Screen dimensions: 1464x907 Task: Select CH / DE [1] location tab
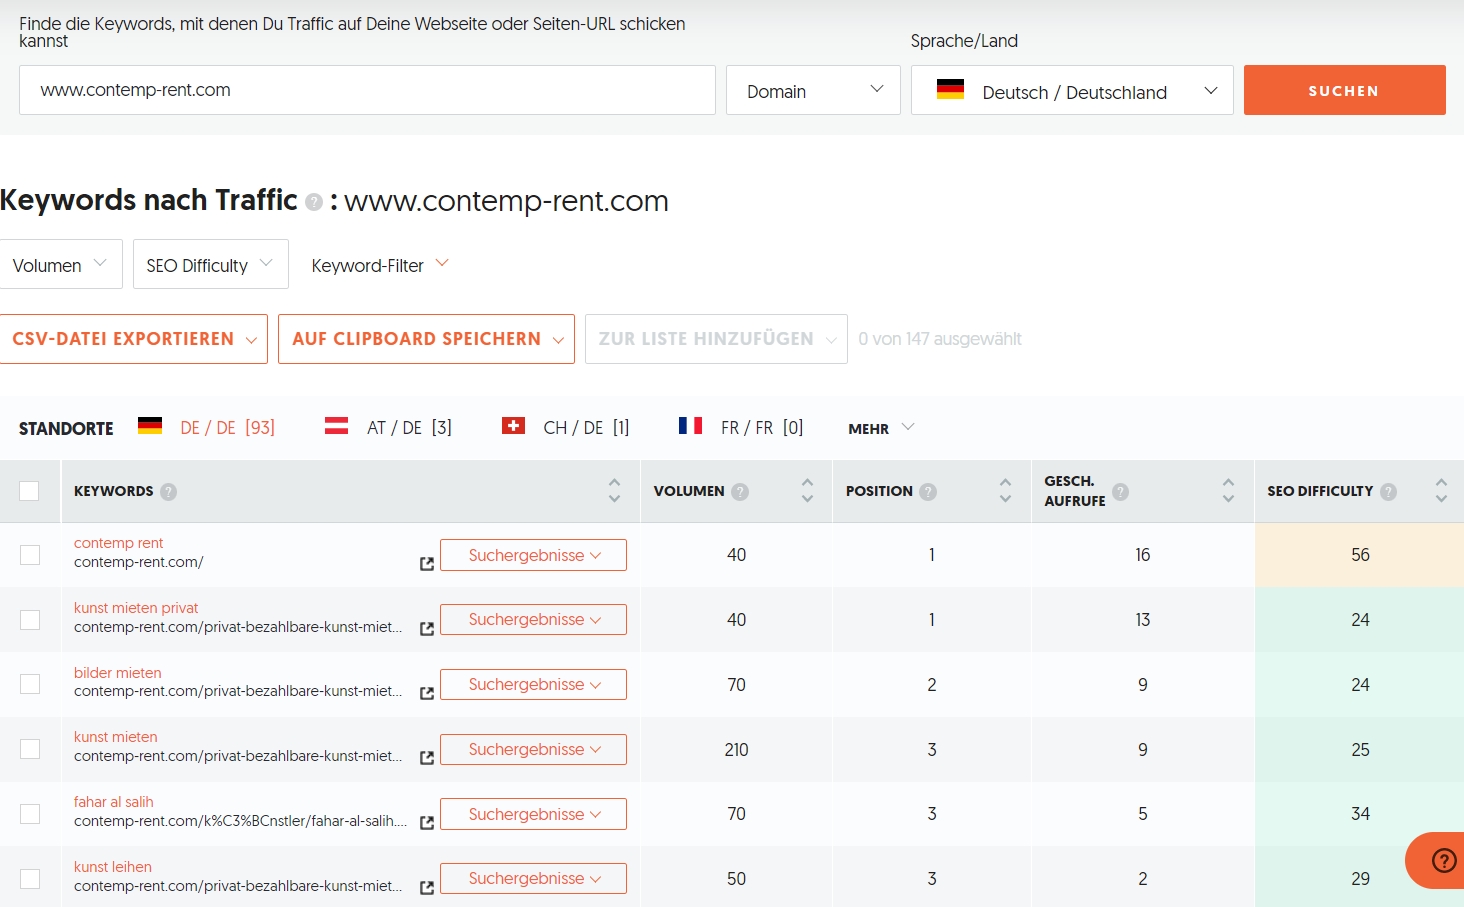tap(566, 427)
